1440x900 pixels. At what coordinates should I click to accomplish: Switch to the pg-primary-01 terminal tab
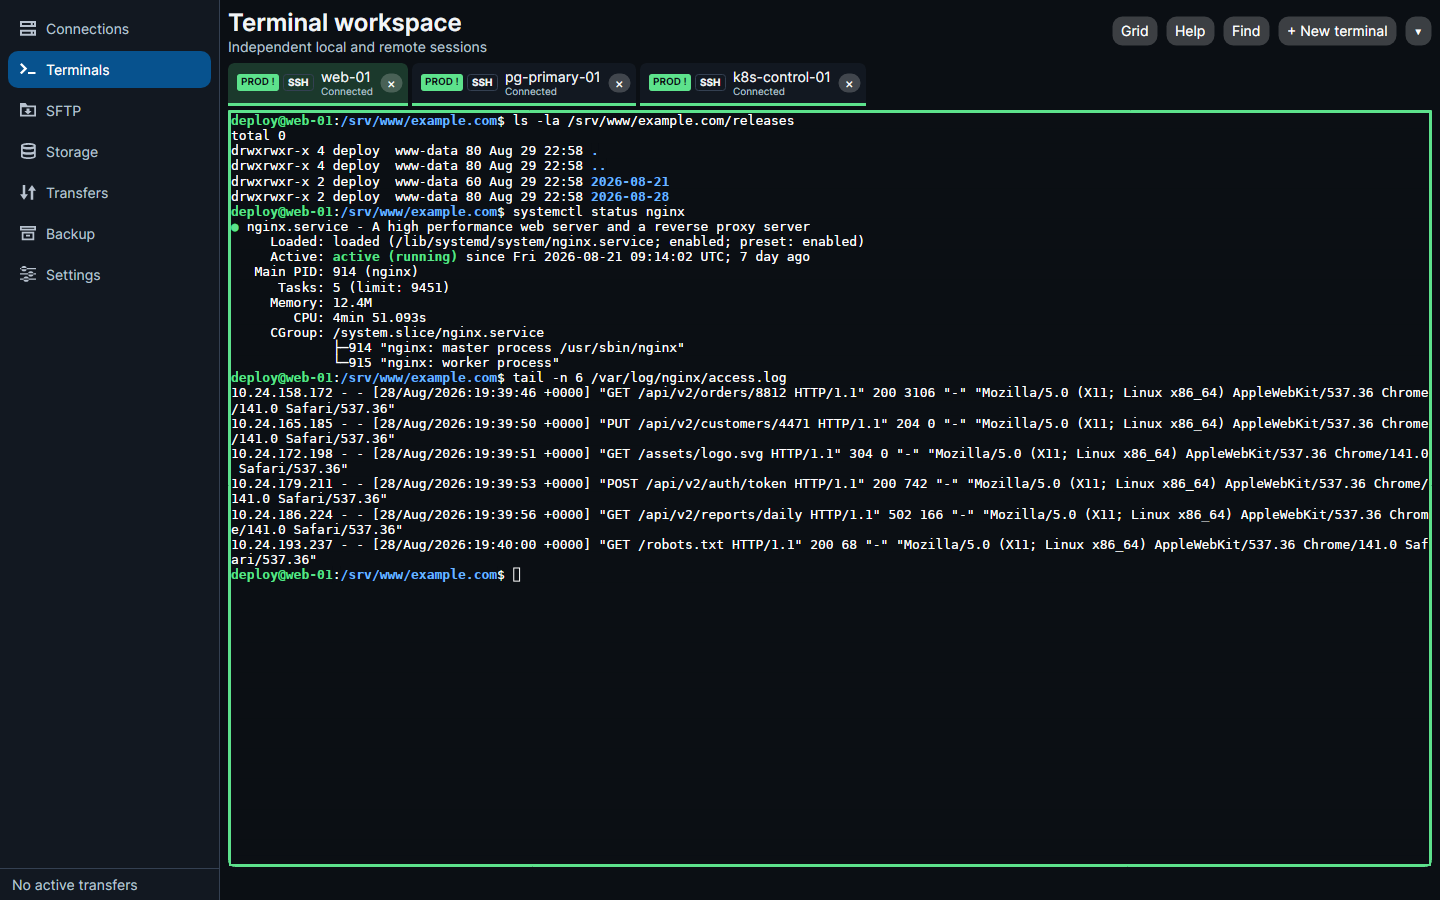(524, 84)
